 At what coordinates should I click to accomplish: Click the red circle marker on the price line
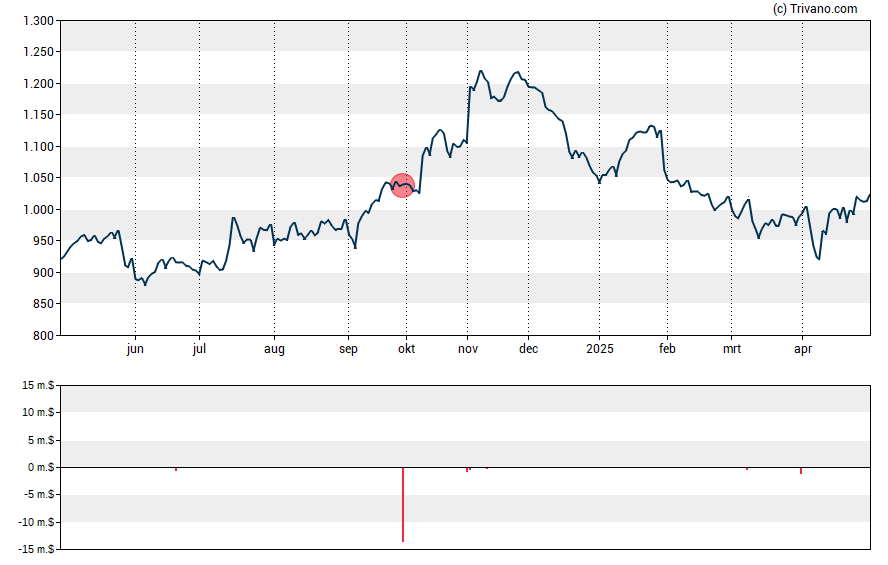pyautogui.click(x=403, y=186)
